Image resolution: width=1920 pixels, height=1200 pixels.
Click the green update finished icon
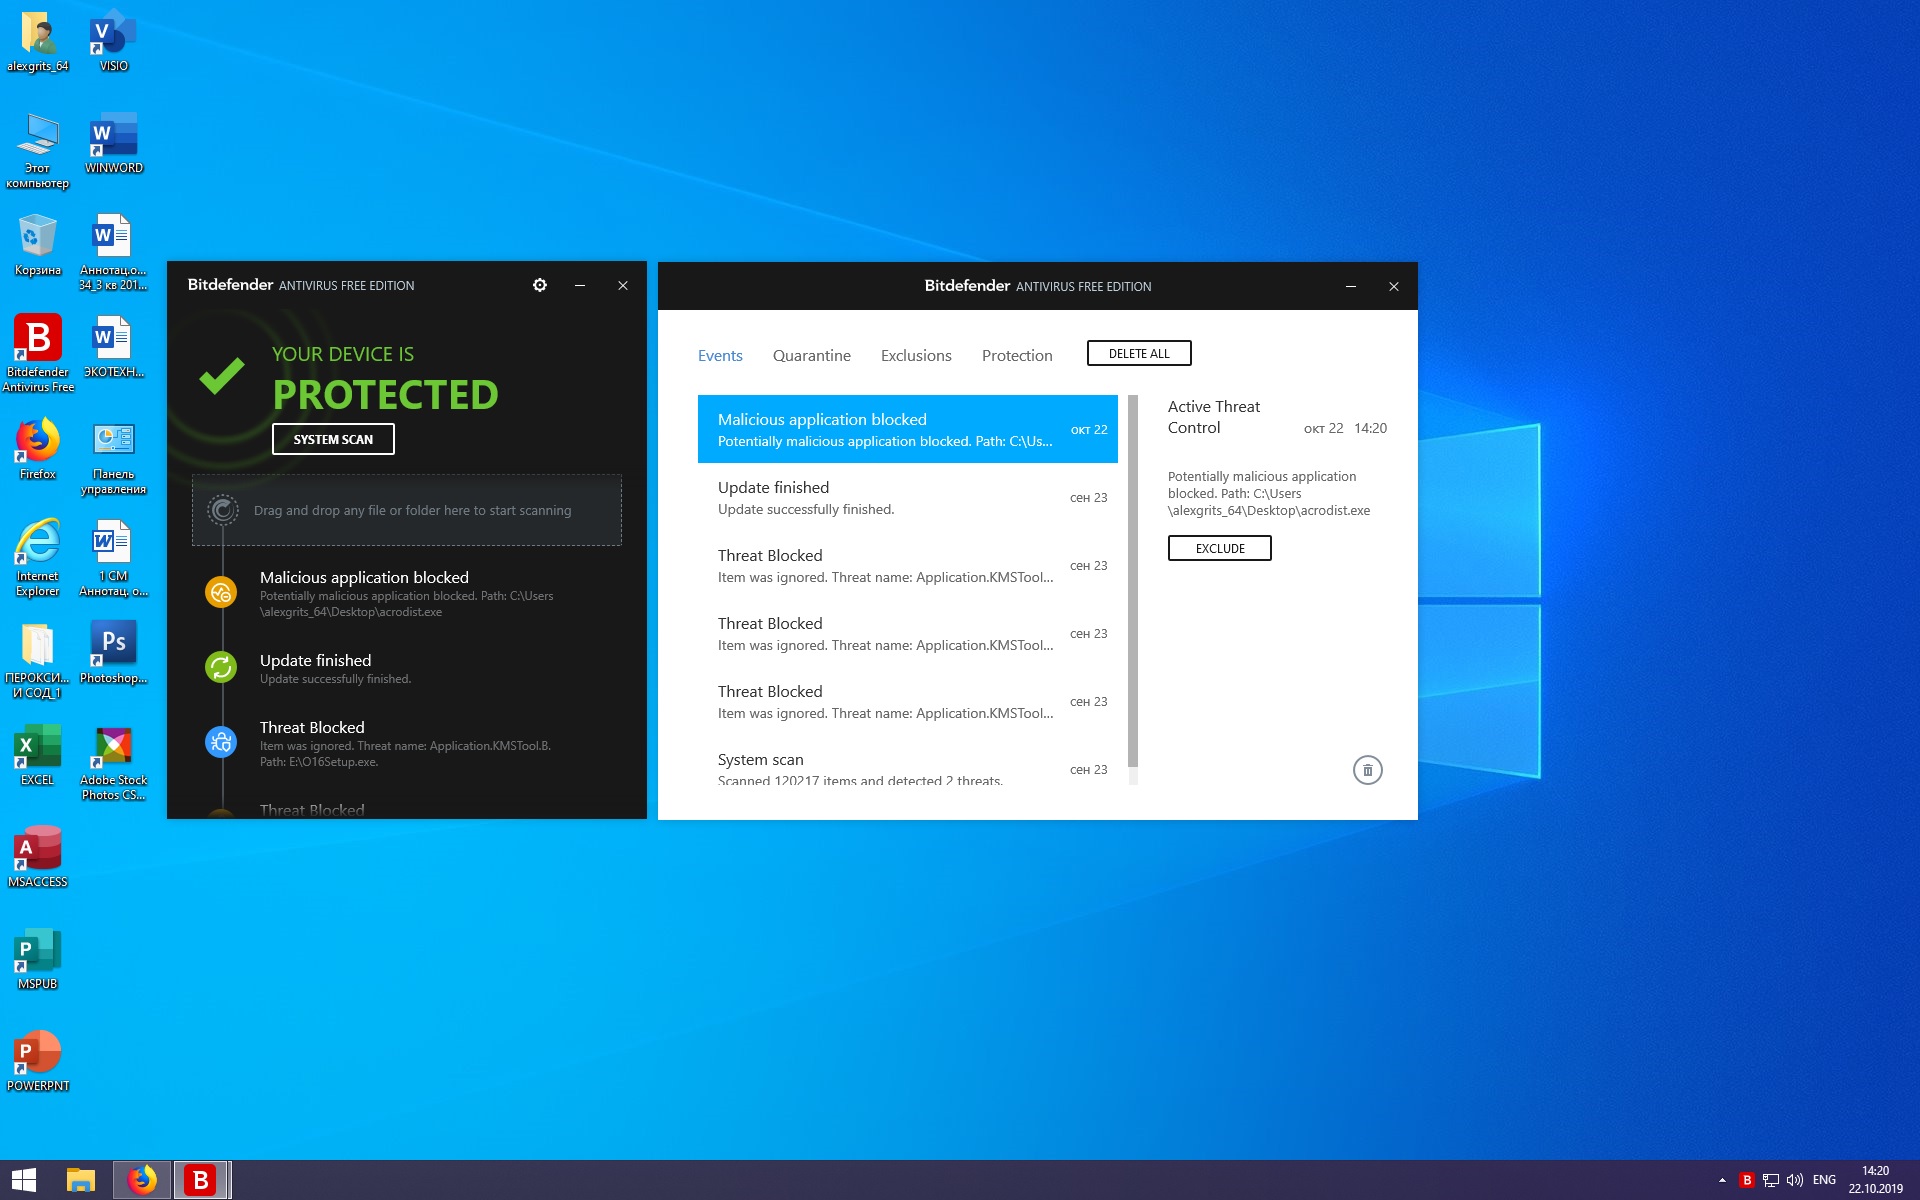pos(221,667)
